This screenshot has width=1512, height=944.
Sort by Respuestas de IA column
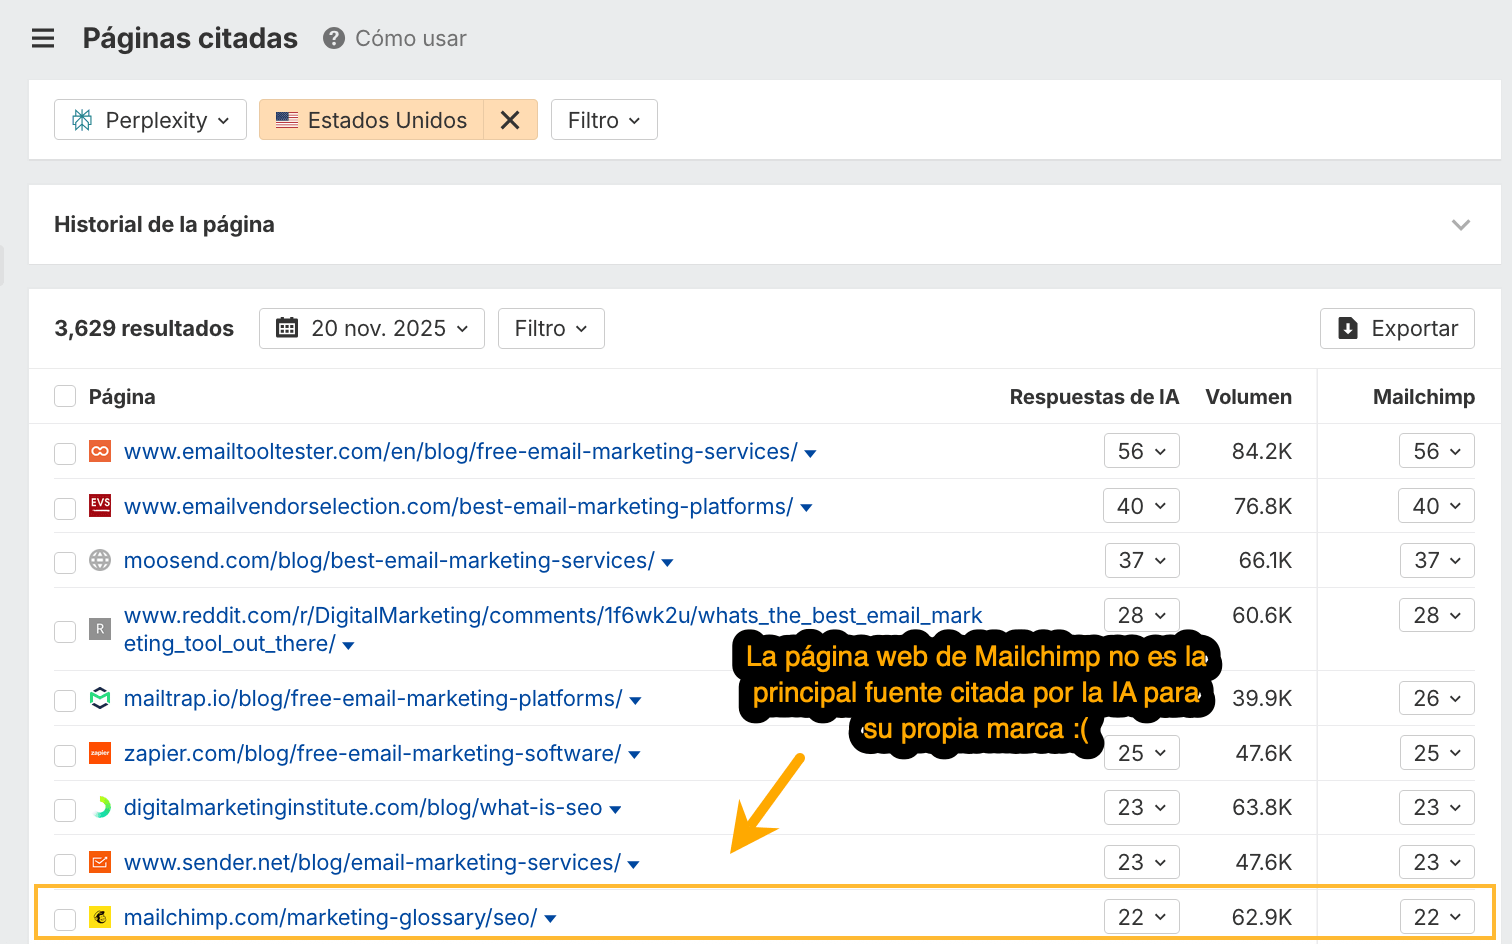(x=1093, y=397)
